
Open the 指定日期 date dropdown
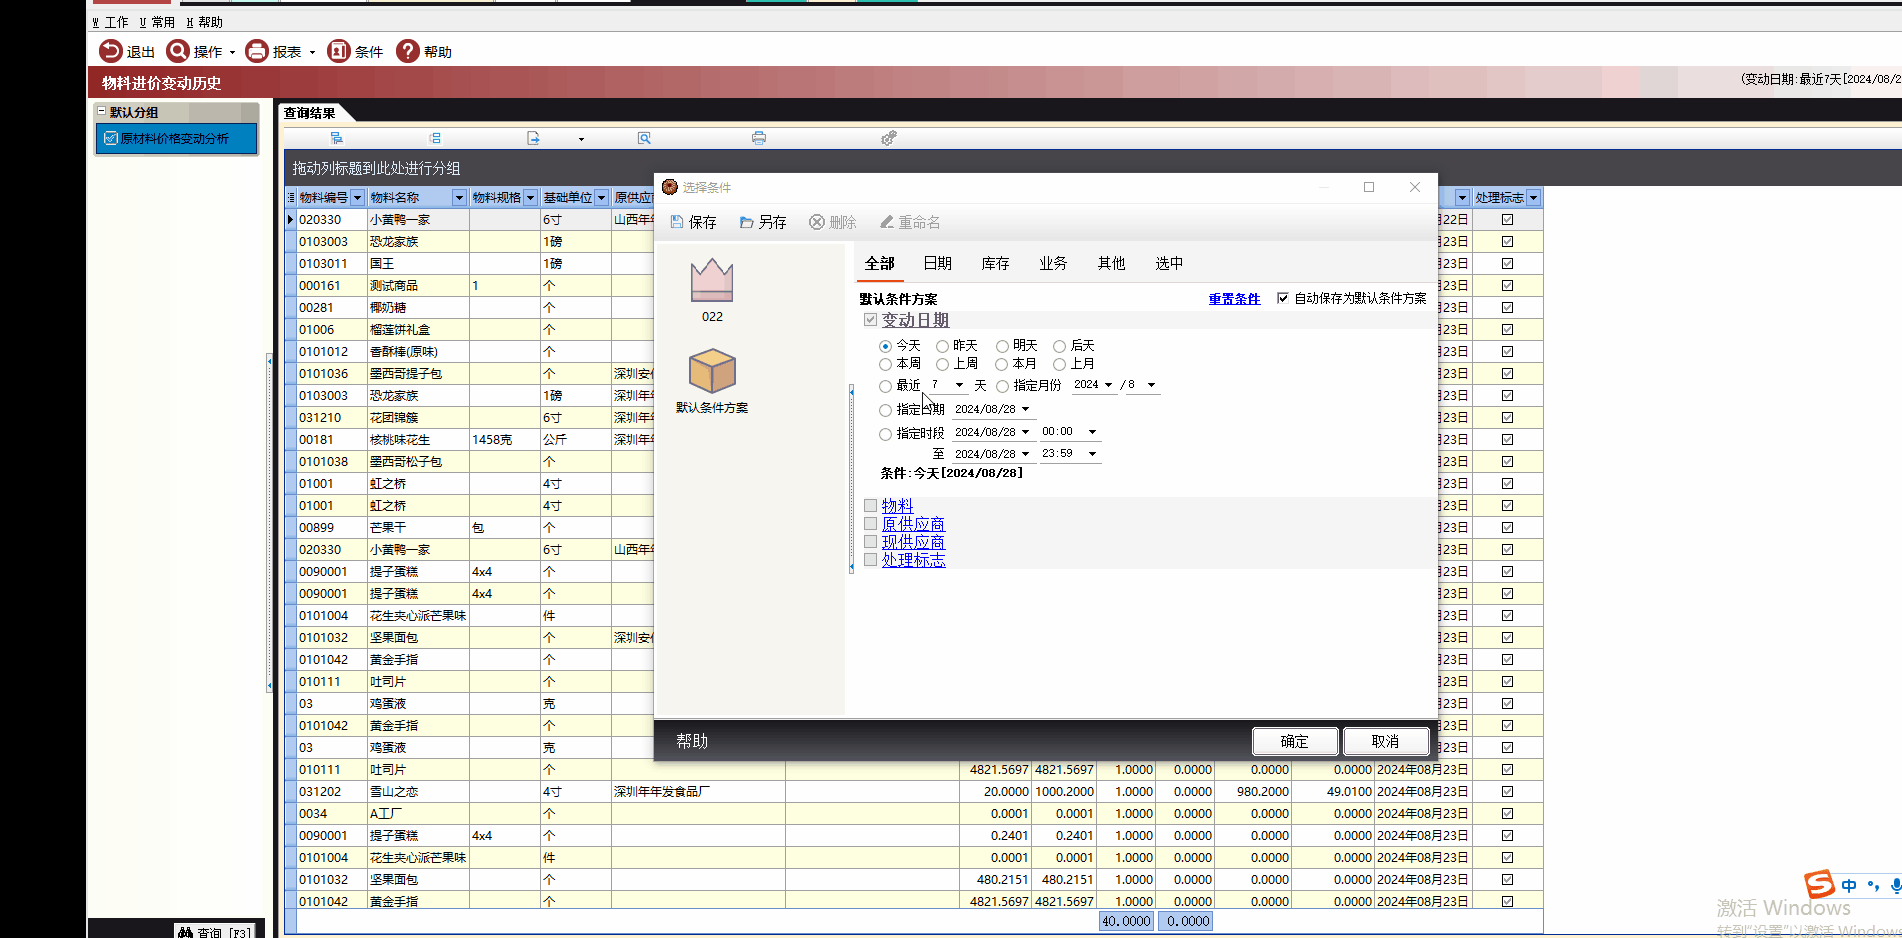point(1025,409)
